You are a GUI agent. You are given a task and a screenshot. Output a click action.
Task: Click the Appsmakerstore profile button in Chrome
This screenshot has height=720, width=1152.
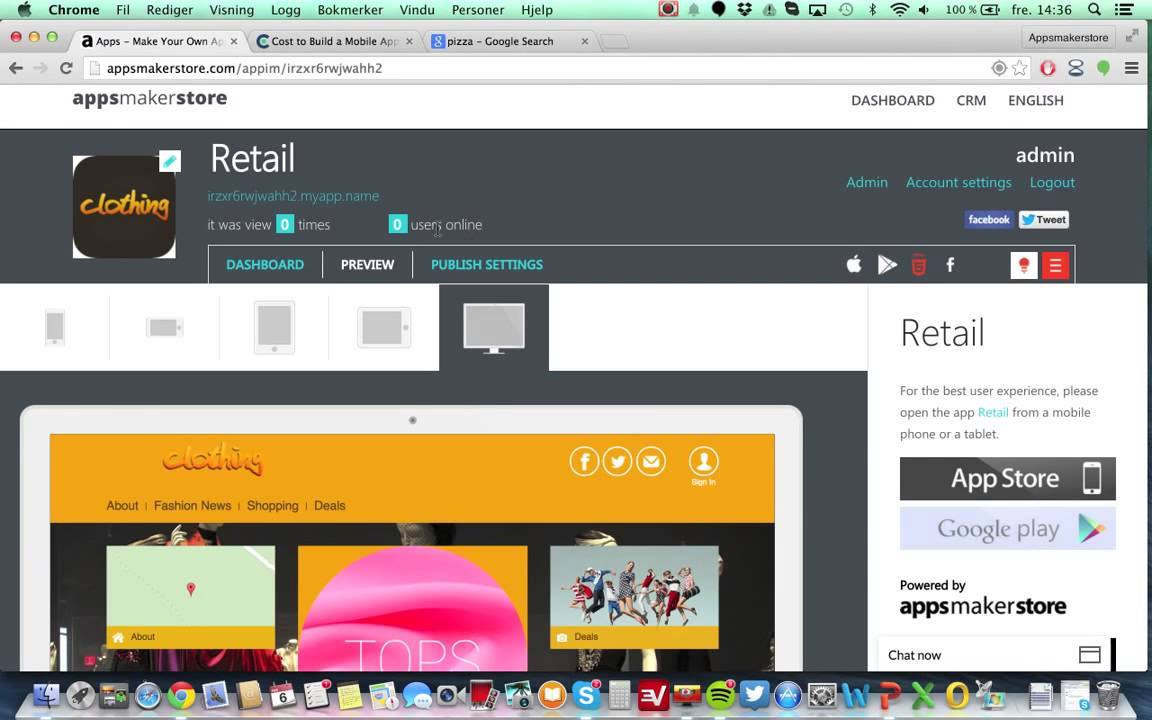coord(1068,37)
